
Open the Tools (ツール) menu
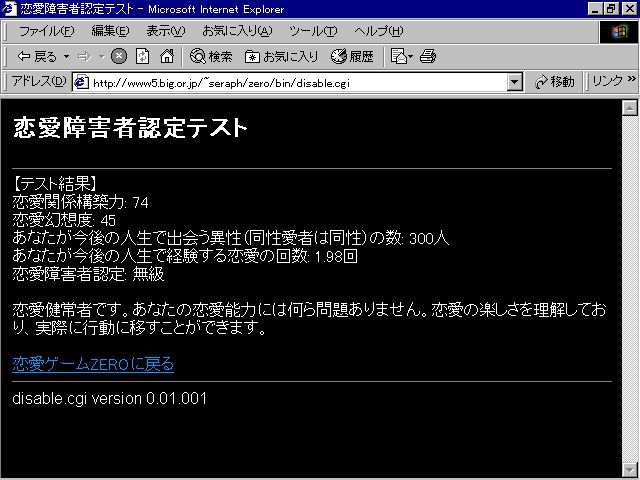pyautogui.click(x=313, y=31)
